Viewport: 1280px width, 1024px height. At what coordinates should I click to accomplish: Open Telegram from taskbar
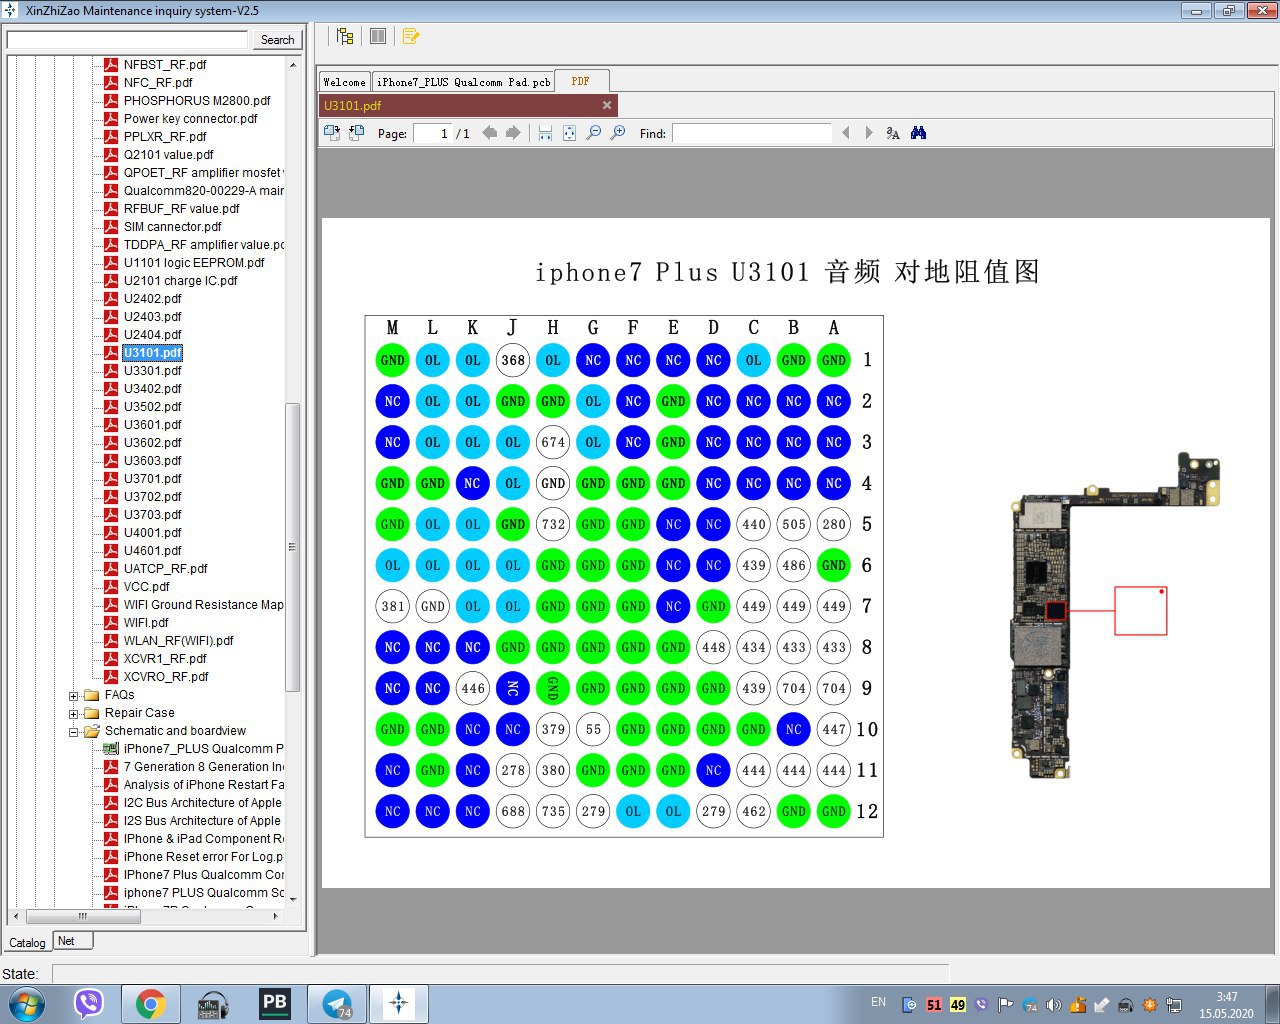pyautogui.click(x=337, y=1003)
